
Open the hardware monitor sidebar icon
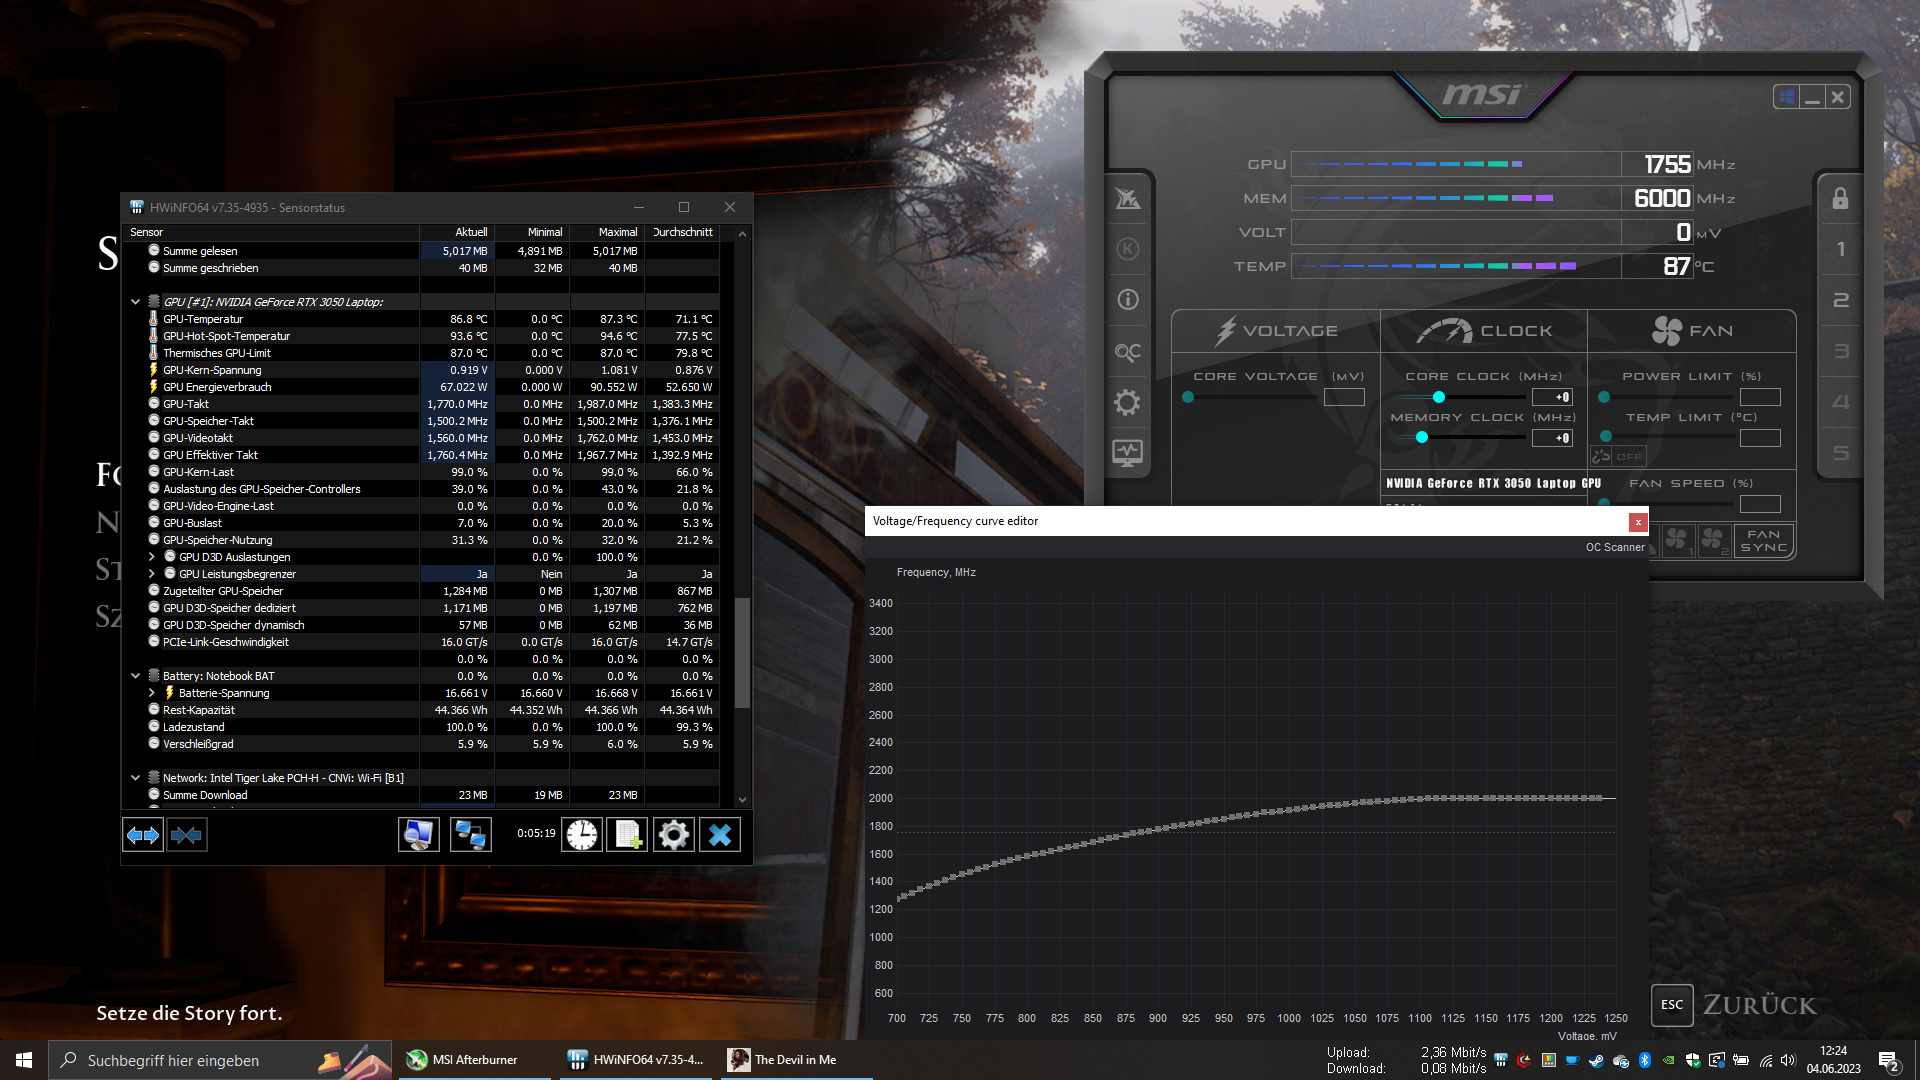point(1127,453)
